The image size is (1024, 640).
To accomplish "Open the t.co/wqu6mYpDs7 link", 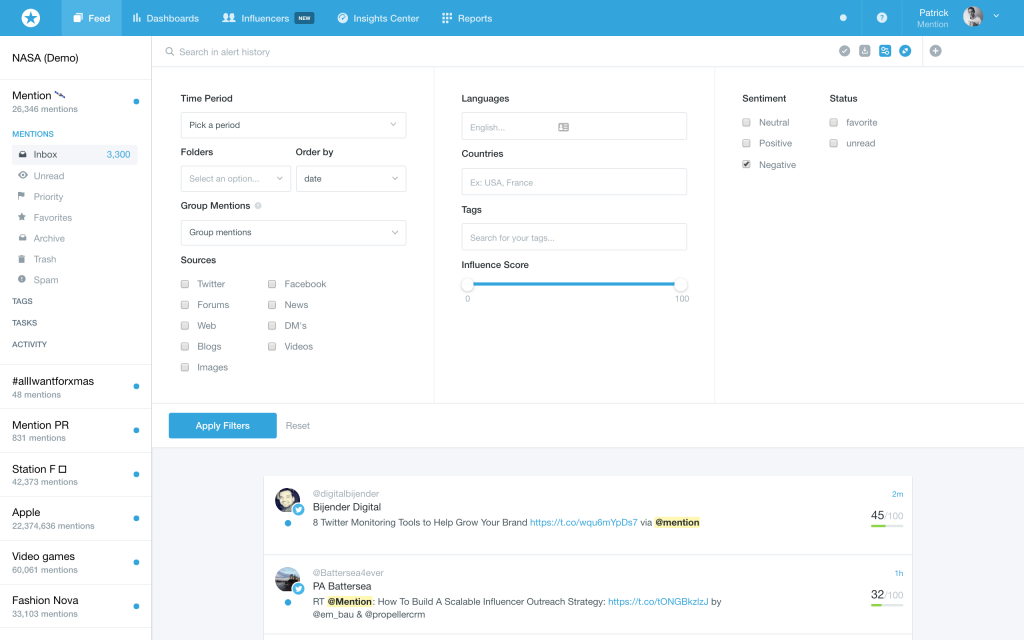I will pyautogui.click(x=584, y=522).
